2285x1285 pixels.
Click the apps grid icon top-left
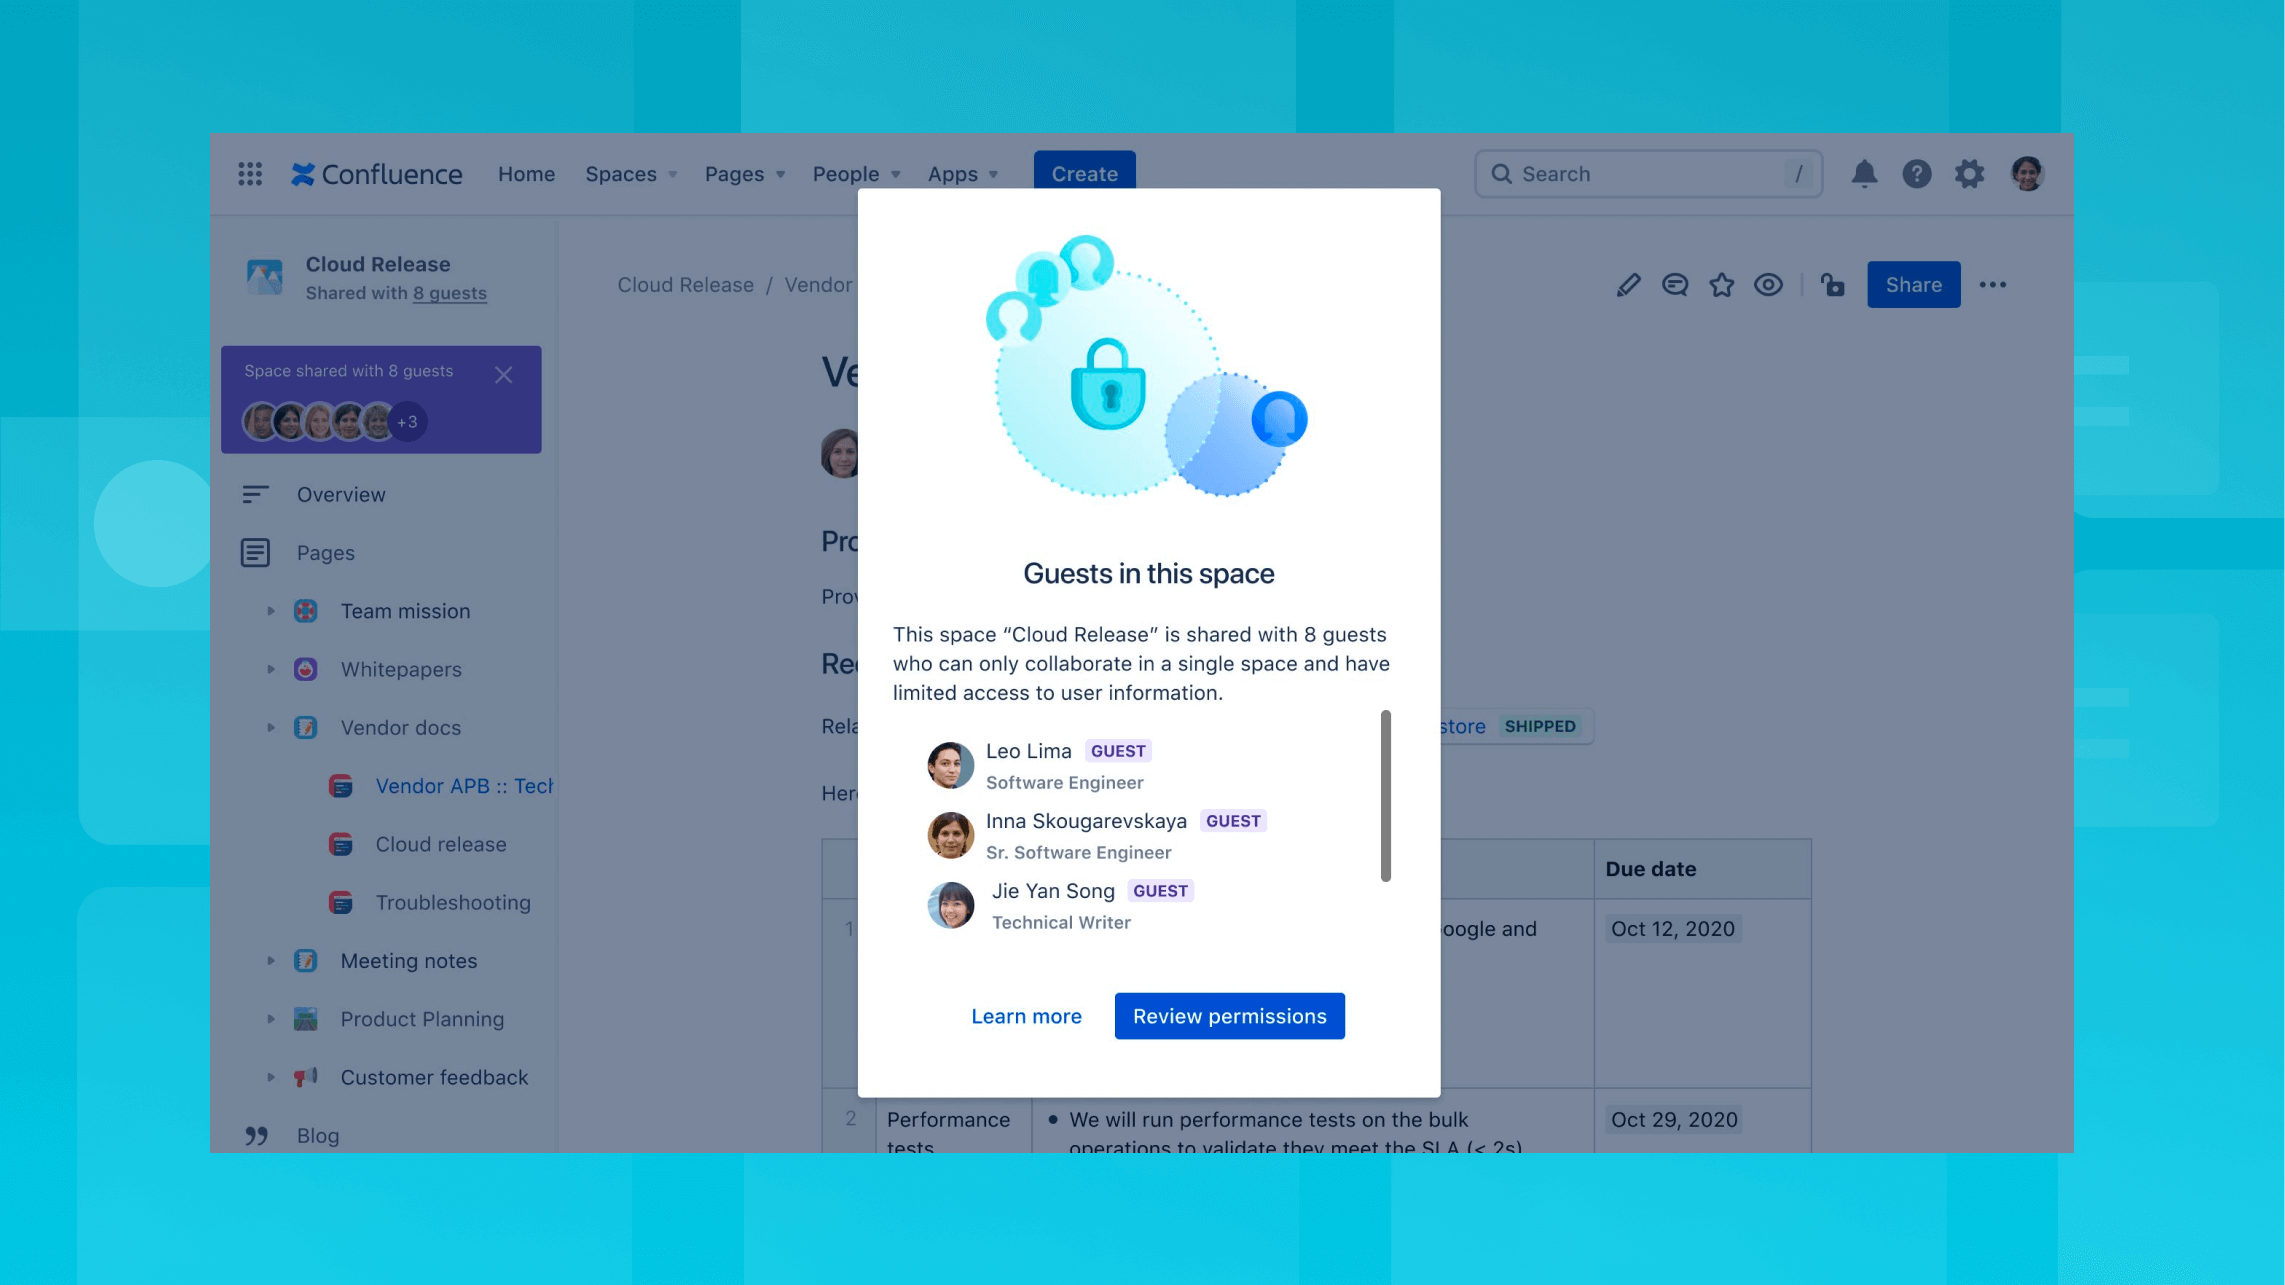251,173
